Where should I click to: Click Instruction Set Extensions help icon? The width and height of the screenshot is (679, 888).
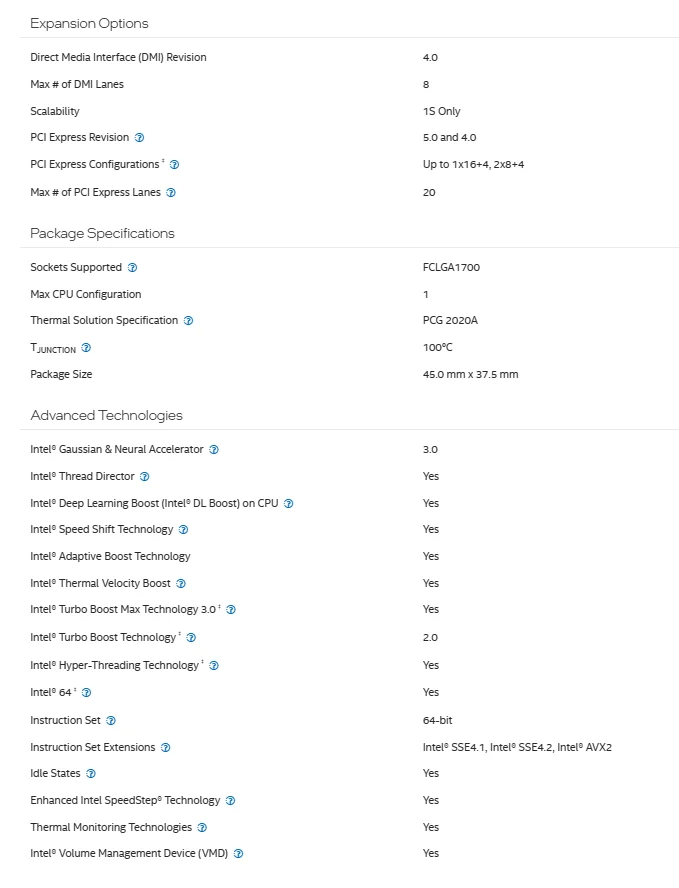coord(166,748)
